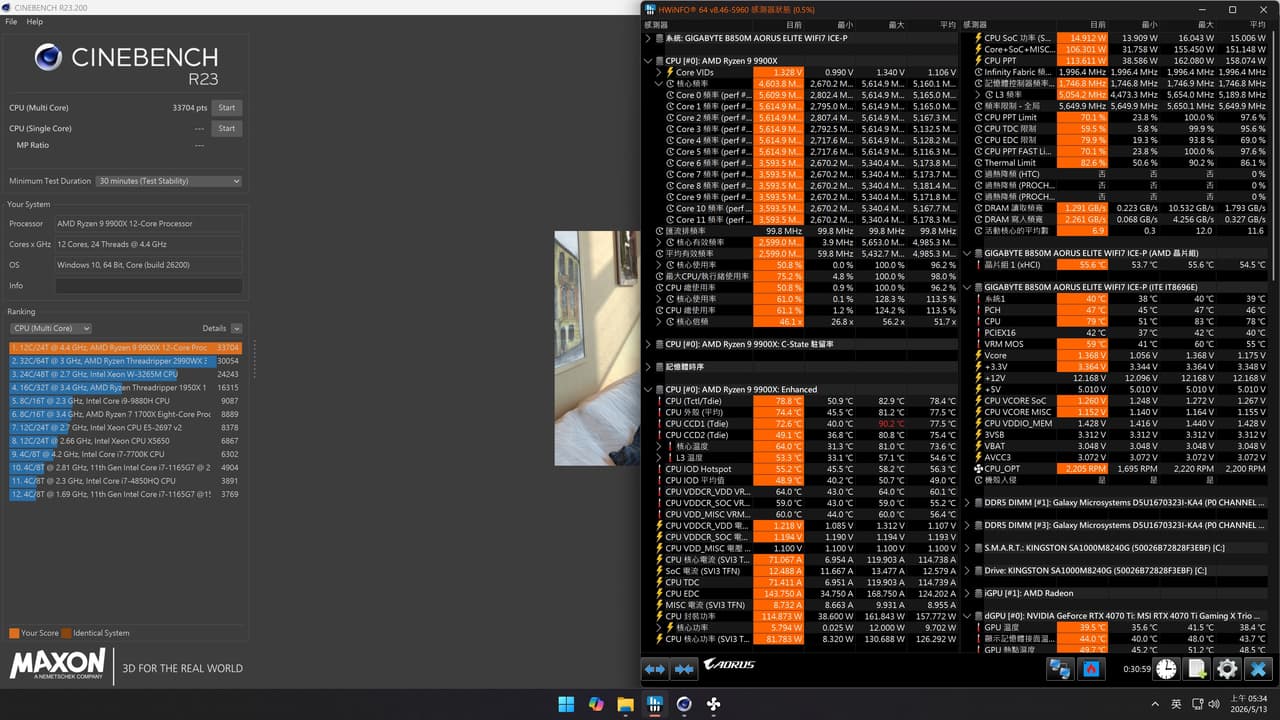Click the HWiNFO save log file icon

click(1196, 668)
